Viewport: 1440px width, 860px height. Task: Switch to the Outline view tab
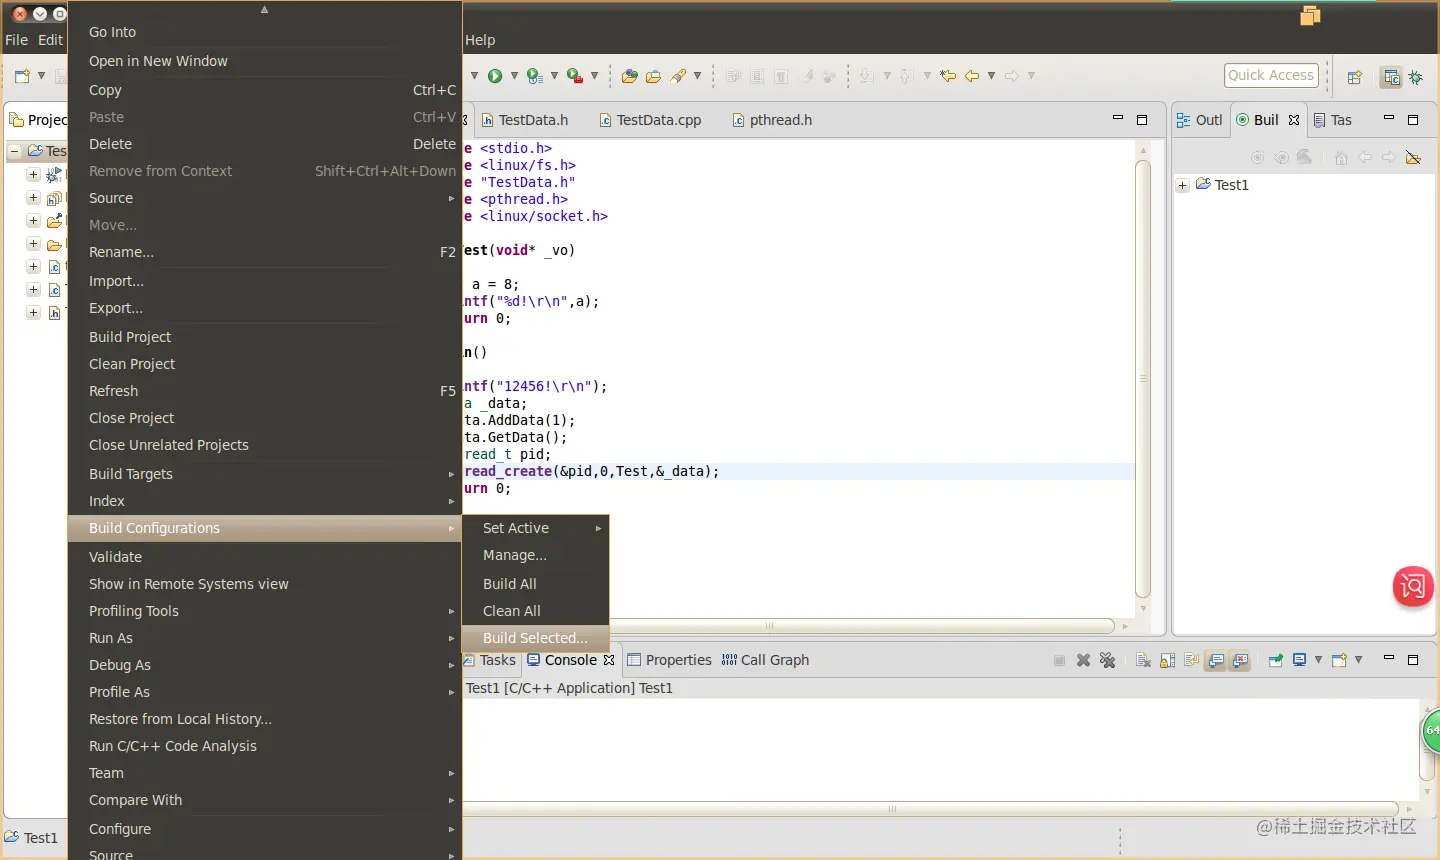[1200, 120]
